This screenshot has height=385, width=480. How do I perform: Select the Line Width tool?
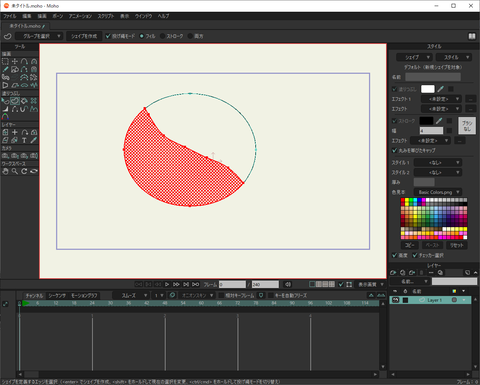(x=5, y=109)
